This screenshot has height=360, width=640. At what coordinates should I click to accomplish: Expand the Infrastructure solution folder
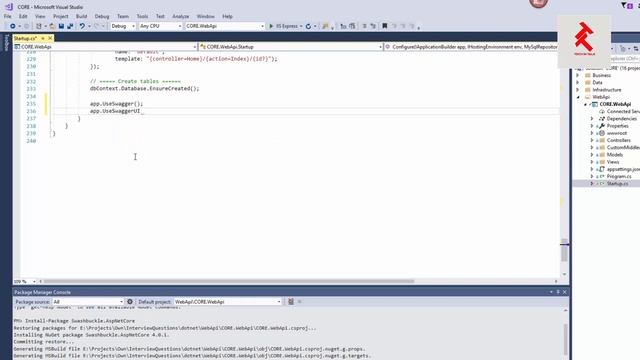click(578, 90)
